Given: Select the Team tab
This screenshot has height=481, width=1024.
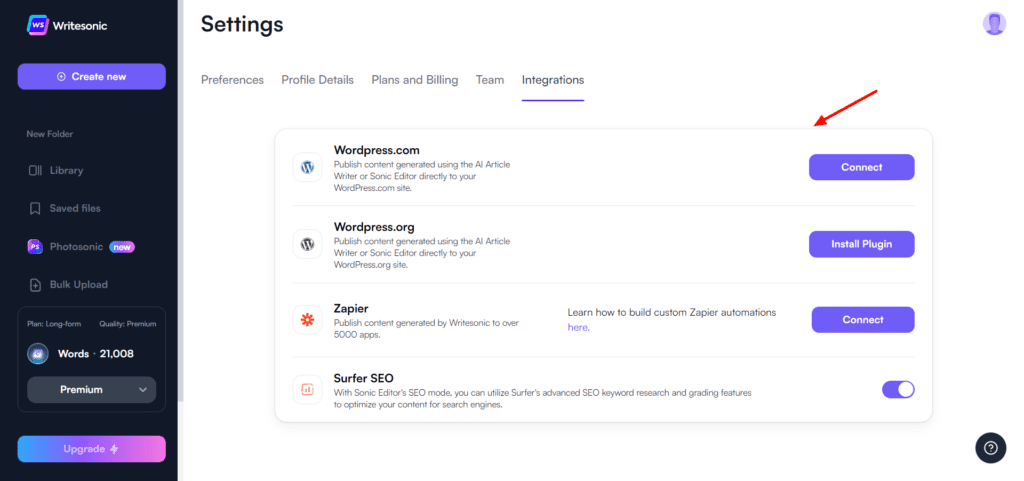Looking at the screenshot, I should 490,80.
